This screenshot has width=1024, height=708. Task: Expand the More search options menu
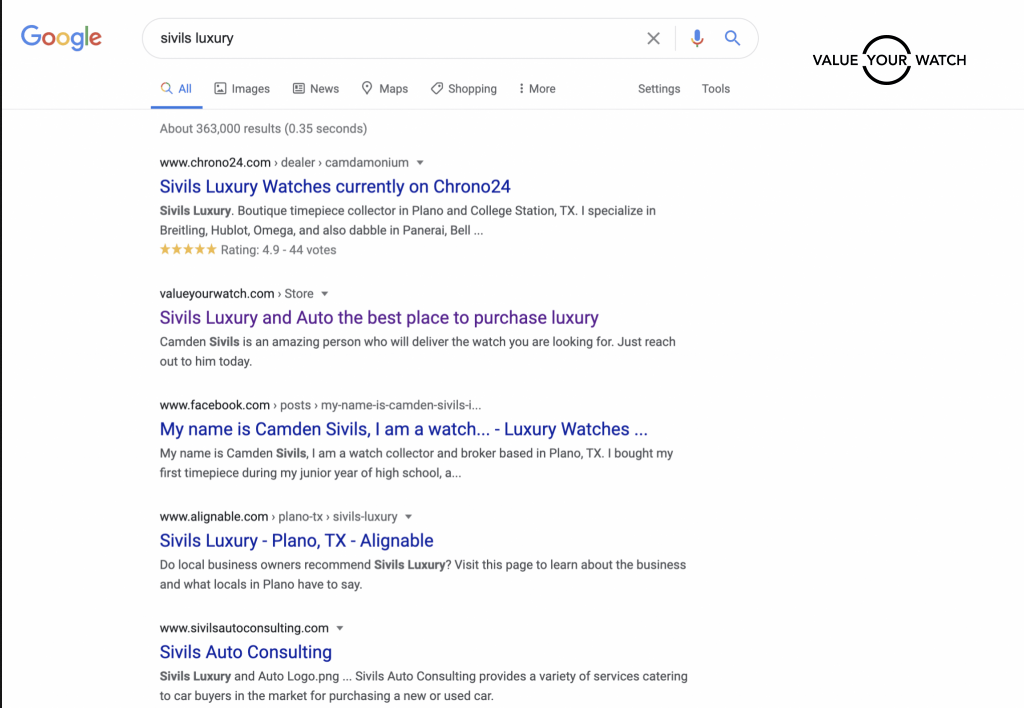(537, 89)
